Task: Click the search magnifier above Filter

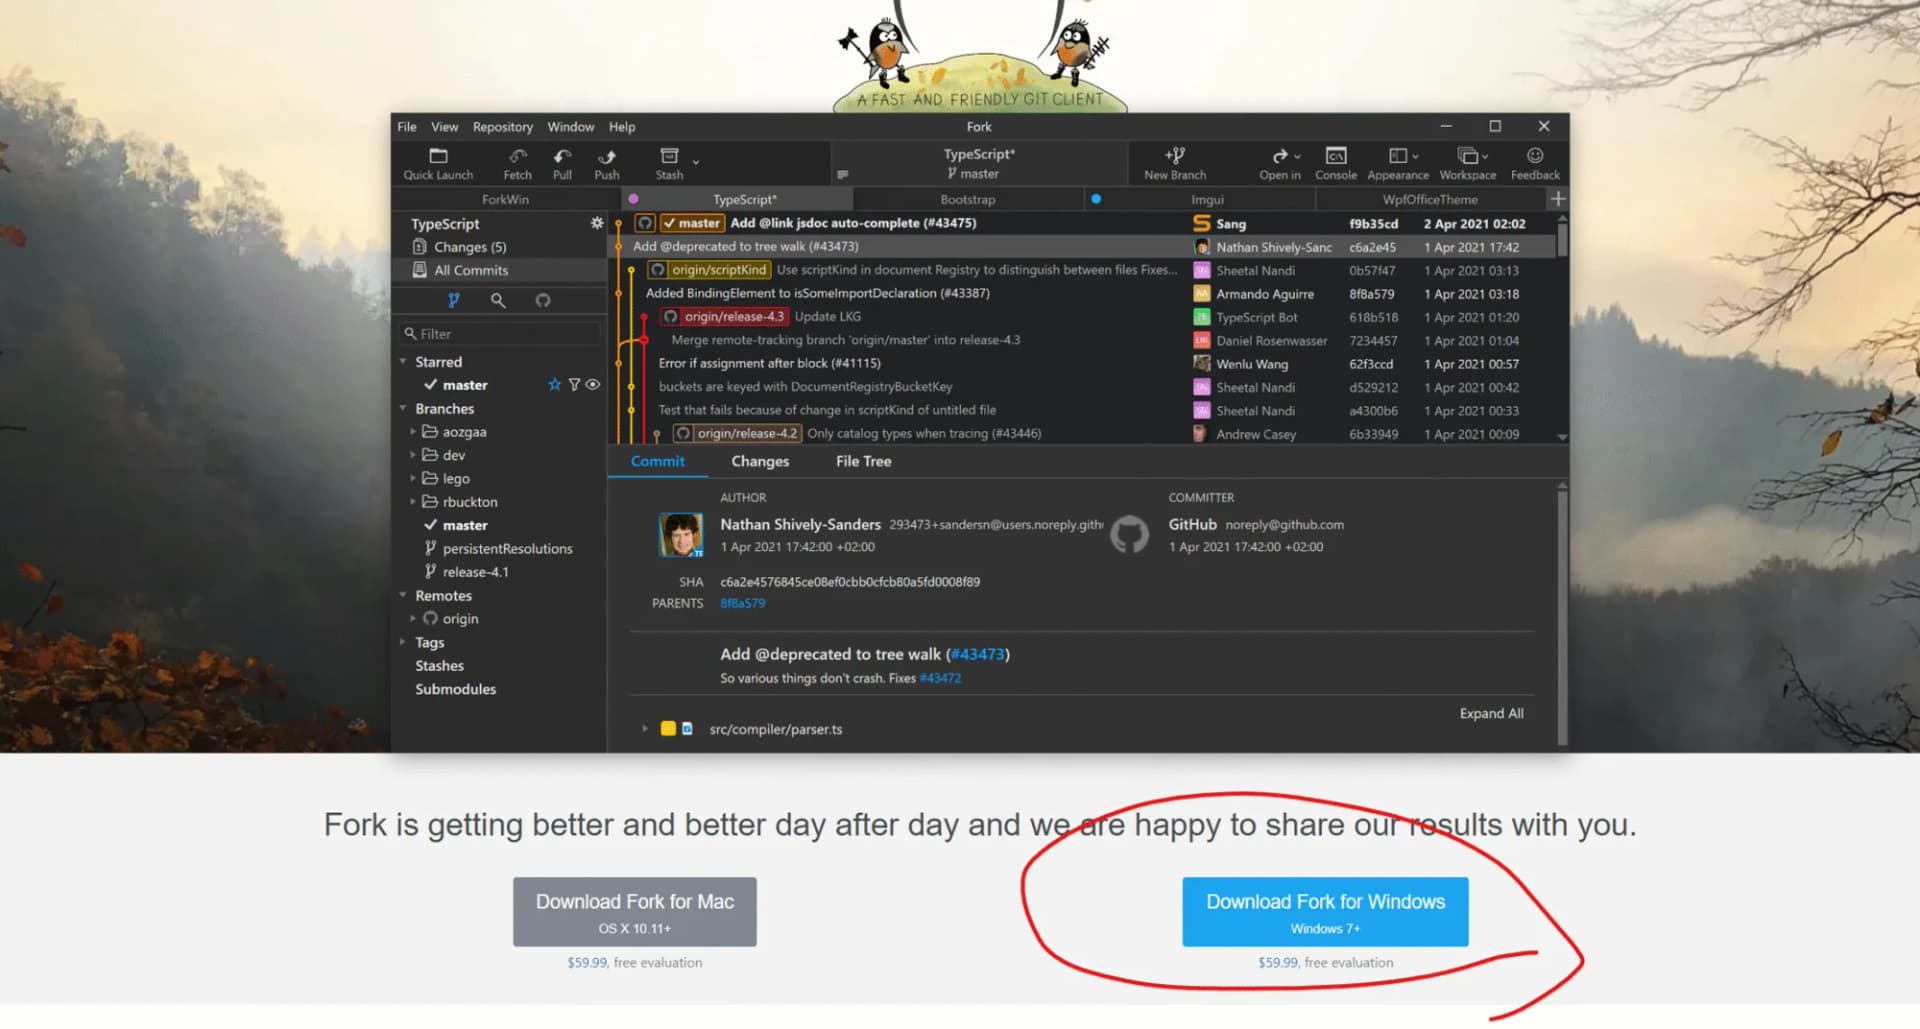Action: pos(498,300)
